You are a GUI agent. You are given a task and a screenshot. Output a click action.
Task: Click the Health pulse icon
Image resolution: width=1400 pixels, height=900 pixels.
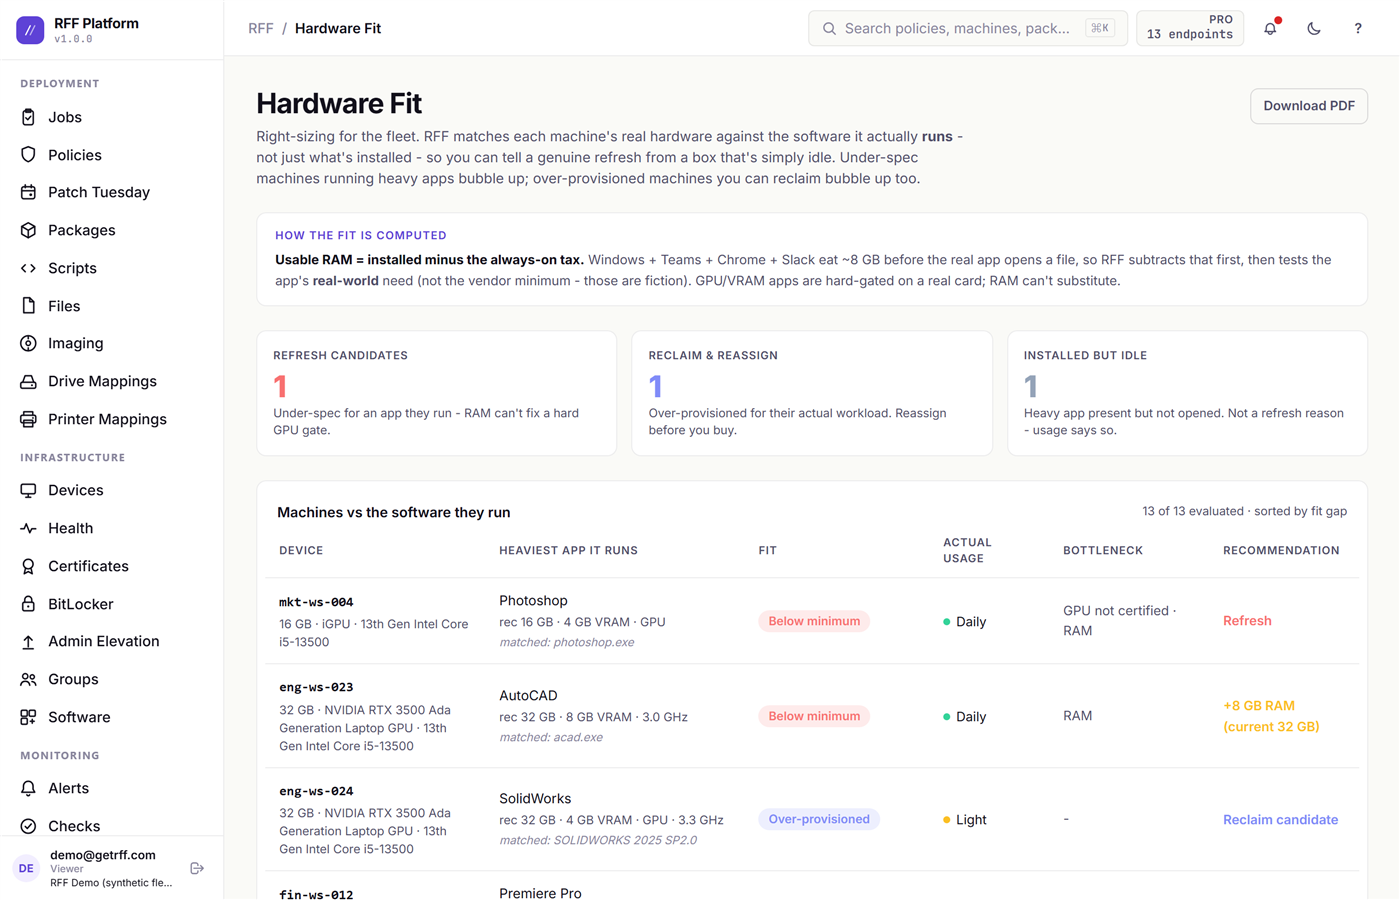pyautogui.click(x=28, y=528)
